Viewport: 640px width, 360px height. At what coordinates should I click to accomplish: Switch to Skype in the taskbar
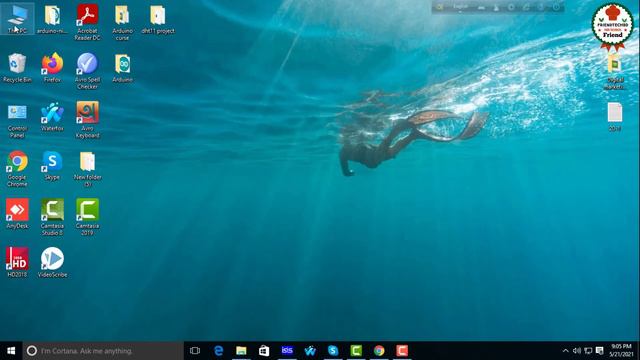tap(333, 351)
